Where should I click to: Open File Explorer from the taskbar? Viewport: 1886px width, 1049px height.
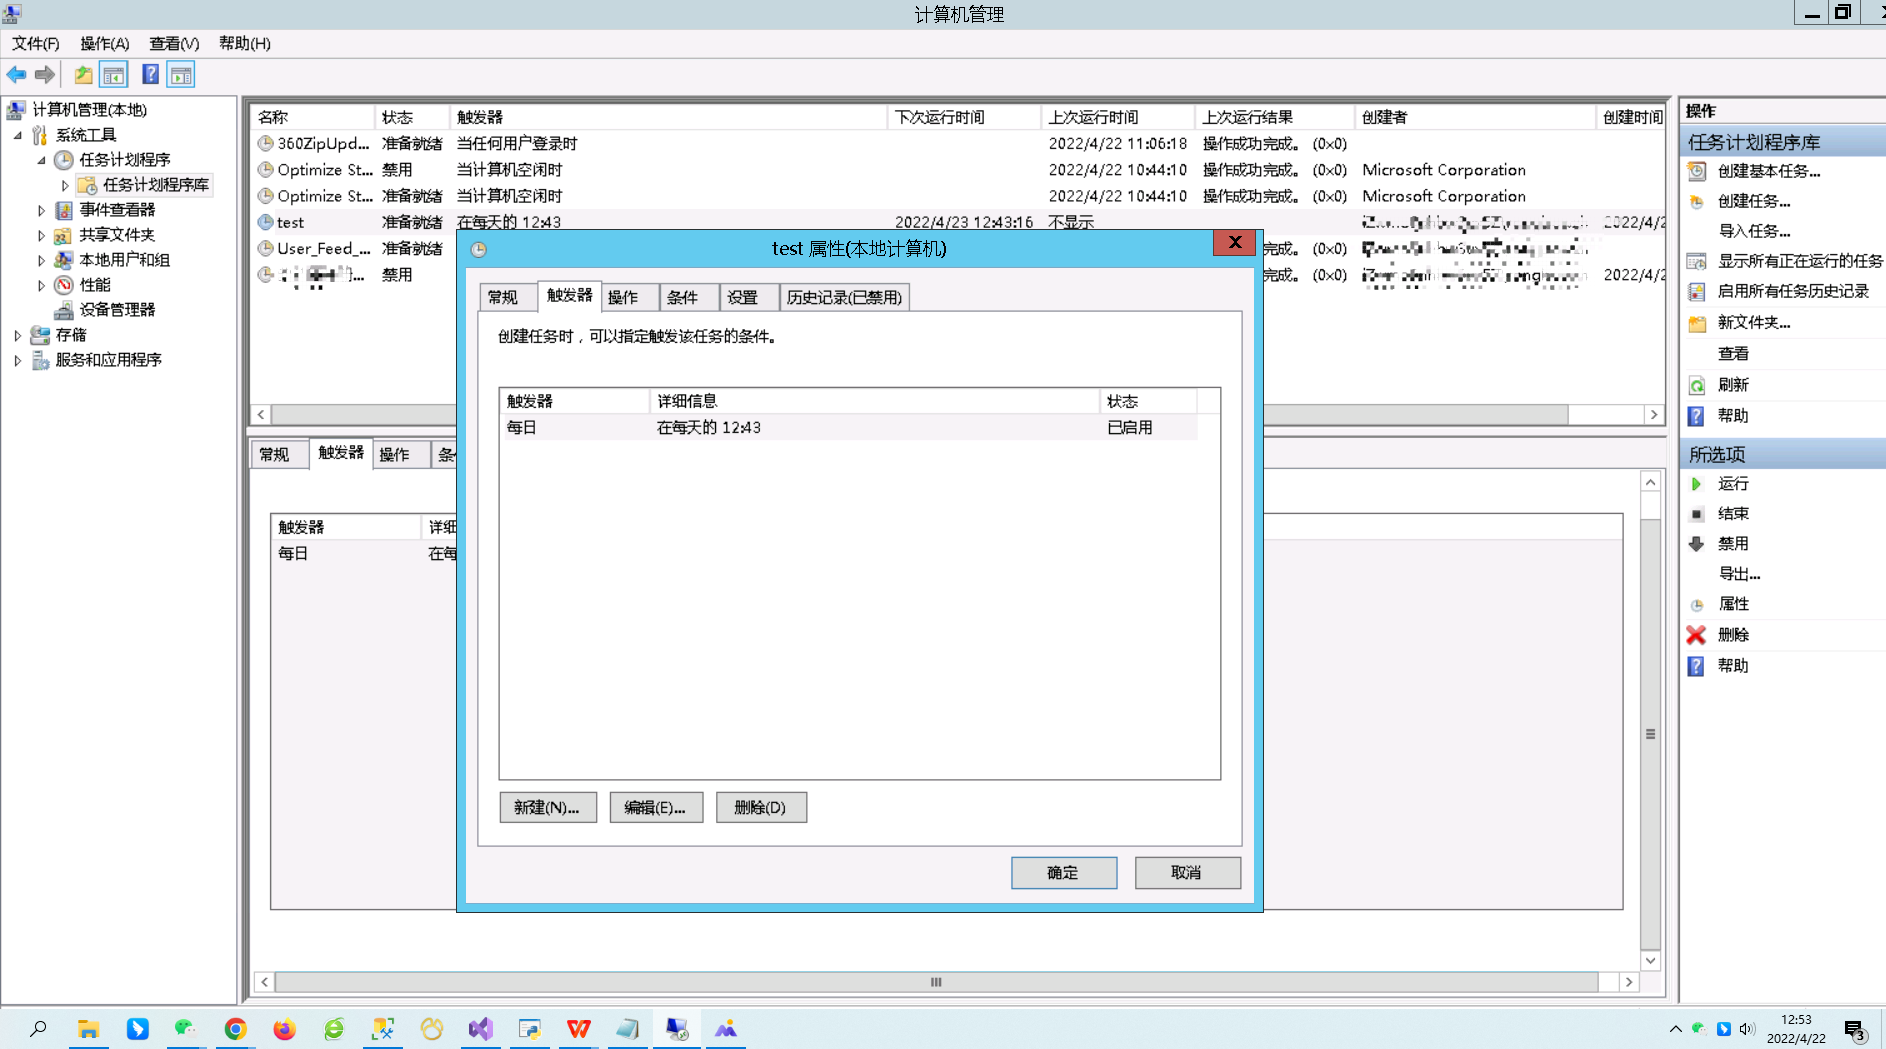(88, 1028)
